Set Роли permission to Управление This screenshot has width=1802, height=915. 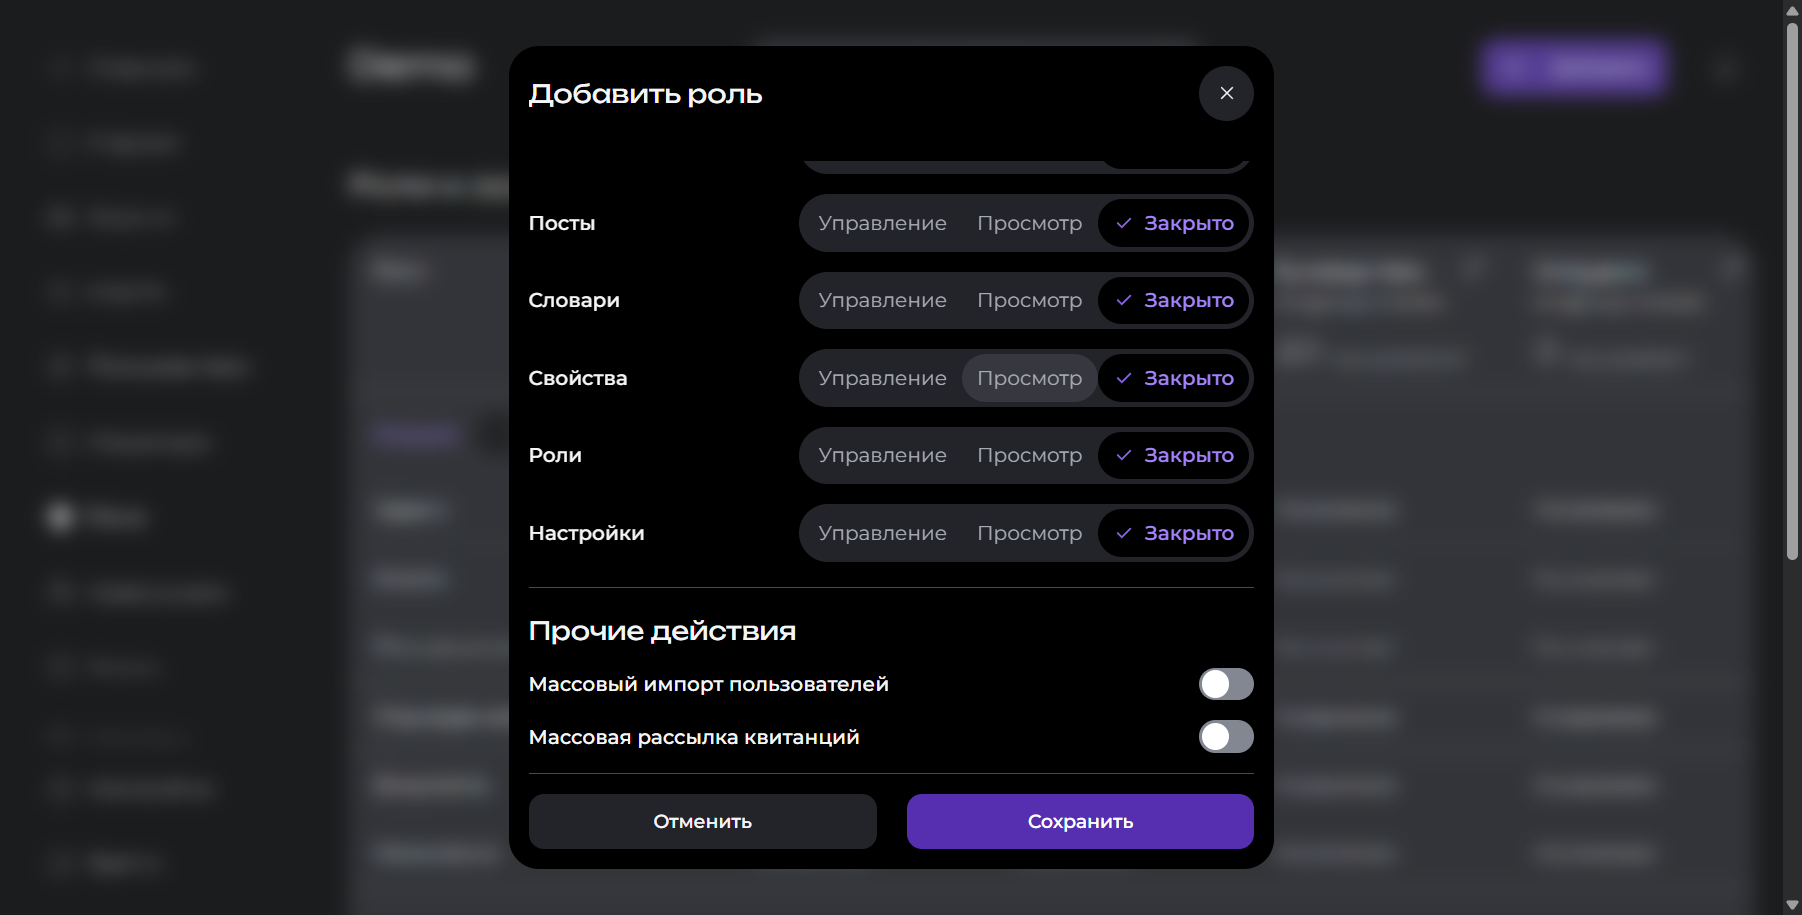(882, 455)
